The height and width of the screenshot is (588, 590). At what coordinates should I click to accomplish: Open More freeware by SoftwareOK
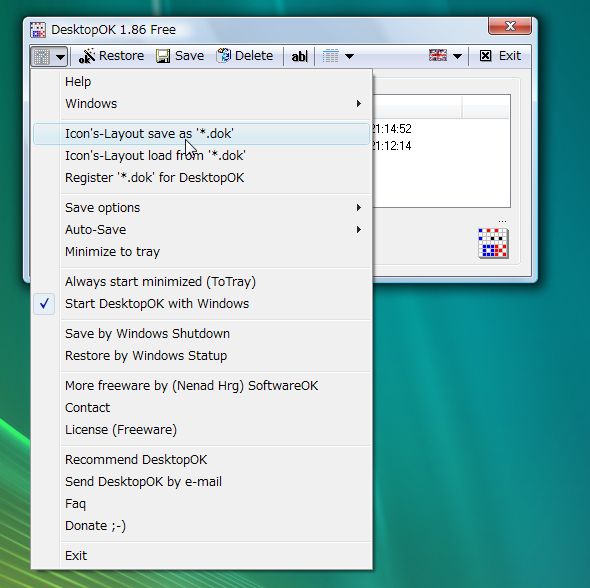pyautogui.click(x=202, y=386)
